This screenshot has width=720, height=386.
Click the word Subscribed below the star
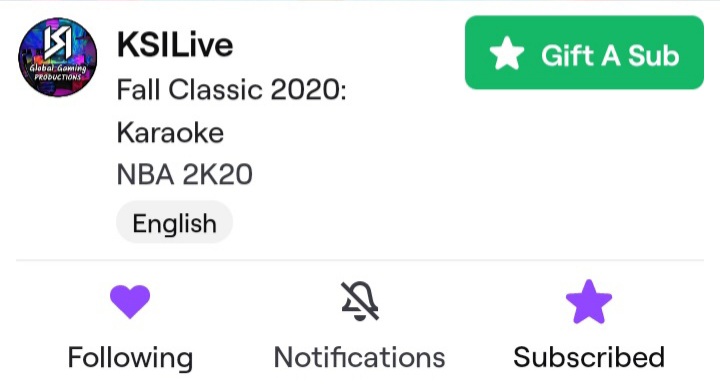[x=589, y=357]
